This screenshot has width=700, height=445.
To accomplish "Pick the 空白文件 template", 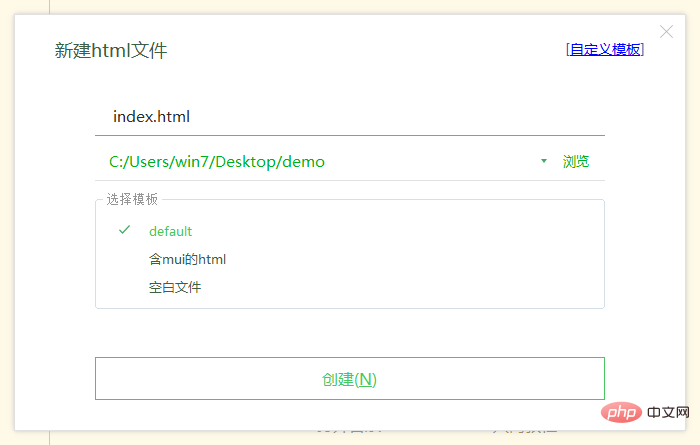I will [175, 287].
